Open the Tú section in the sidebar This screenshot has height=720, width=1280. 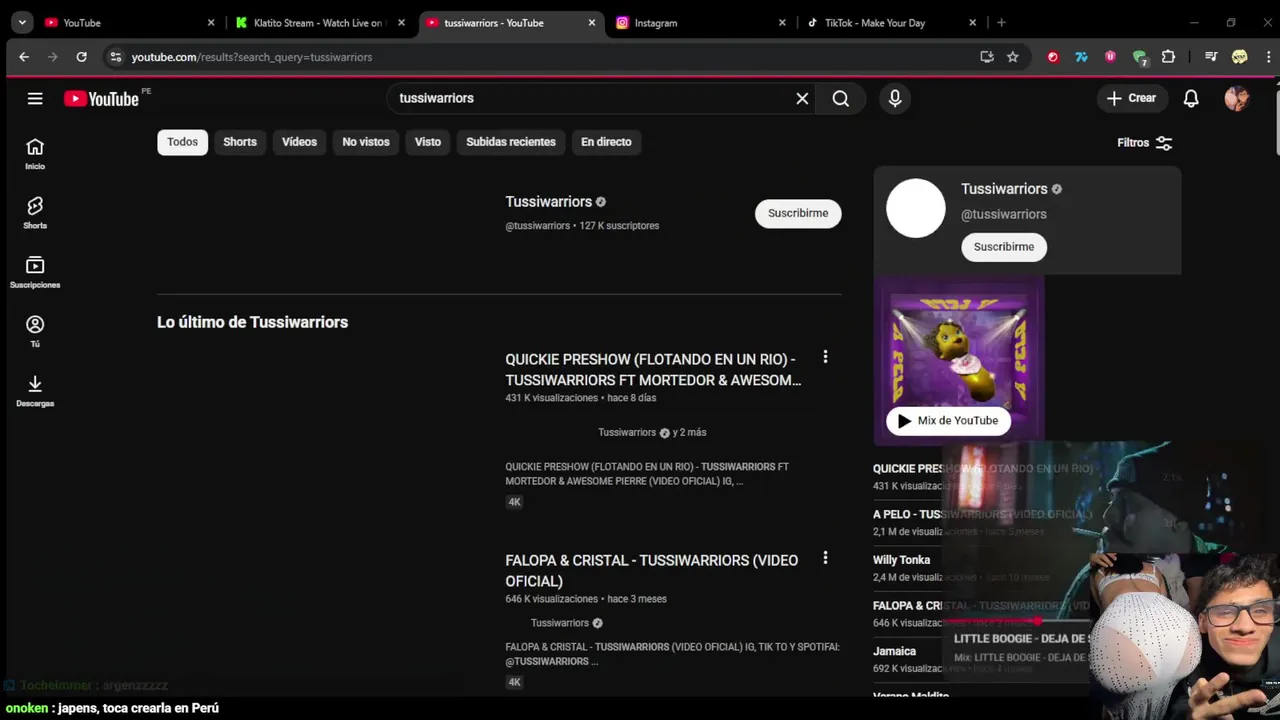(x=35, y=331)
